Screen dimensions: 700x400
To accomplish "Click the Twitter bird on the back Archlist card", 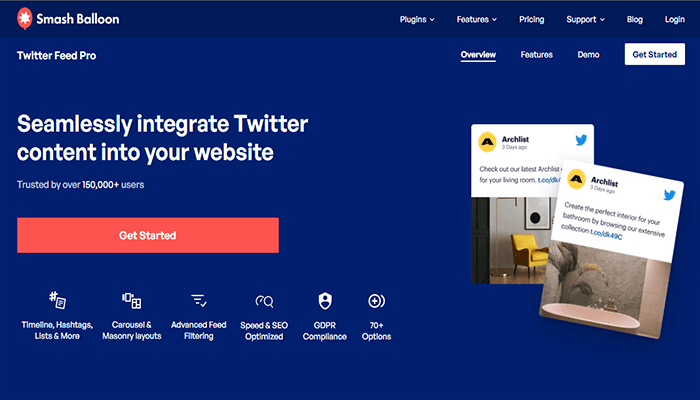I will [581, 140].
